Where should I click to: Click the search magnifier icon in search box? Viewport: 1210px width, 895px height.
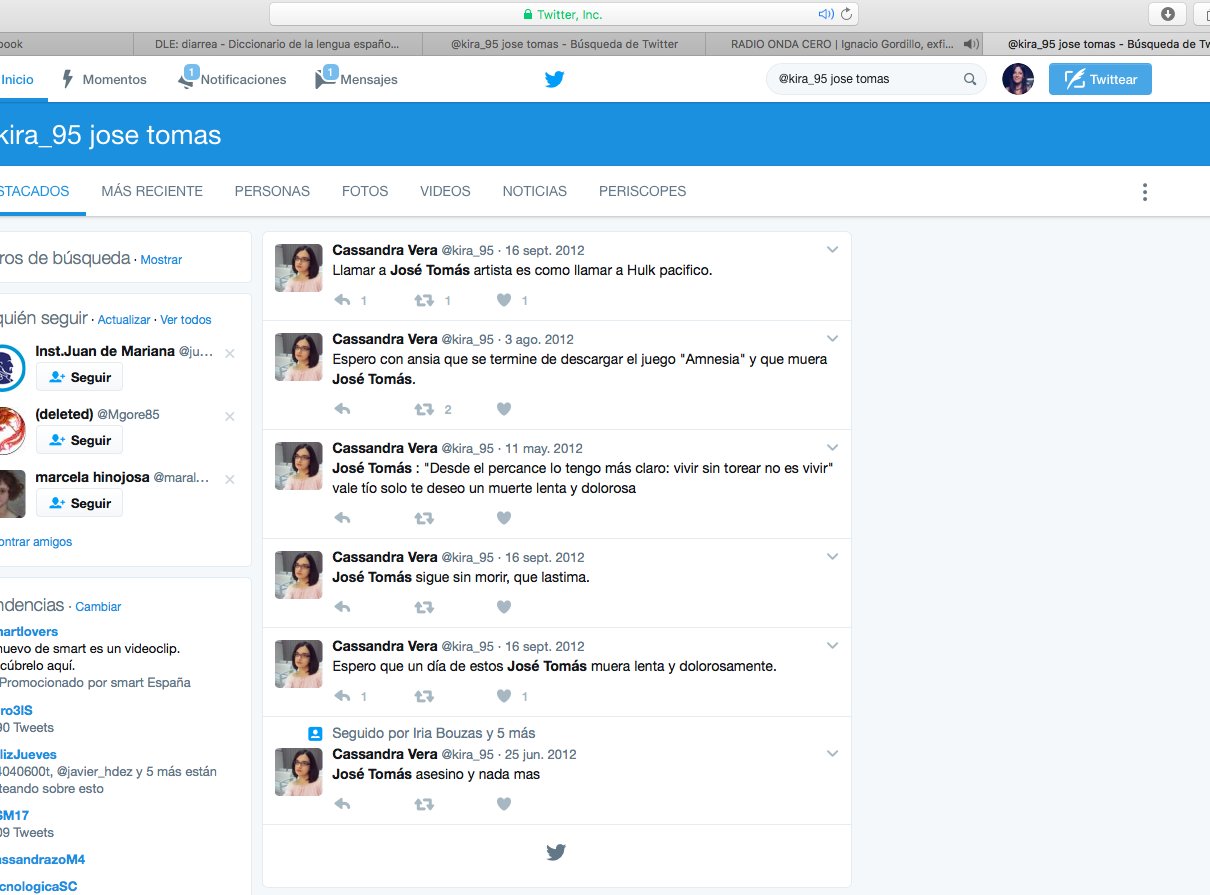tap(970, 79)
